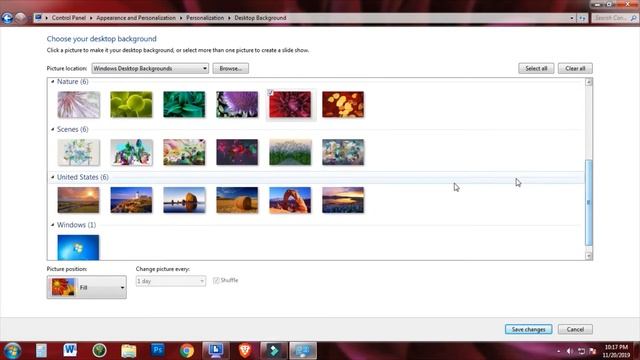This screenshot has width=640, height=360.
Task: Click the Control Panel icon in address bar
Action: [38, 18]
